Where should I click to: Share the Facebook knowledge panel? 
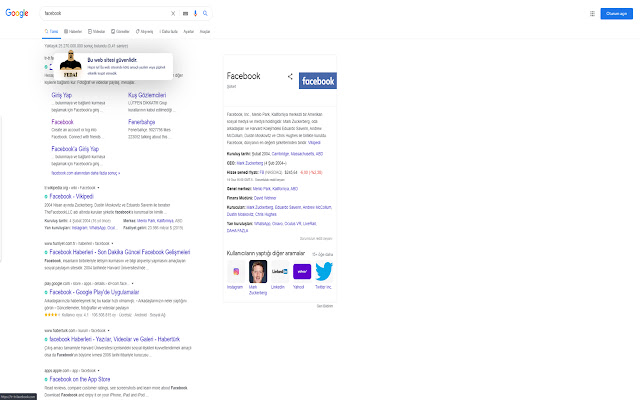click(x=290, y=76)
